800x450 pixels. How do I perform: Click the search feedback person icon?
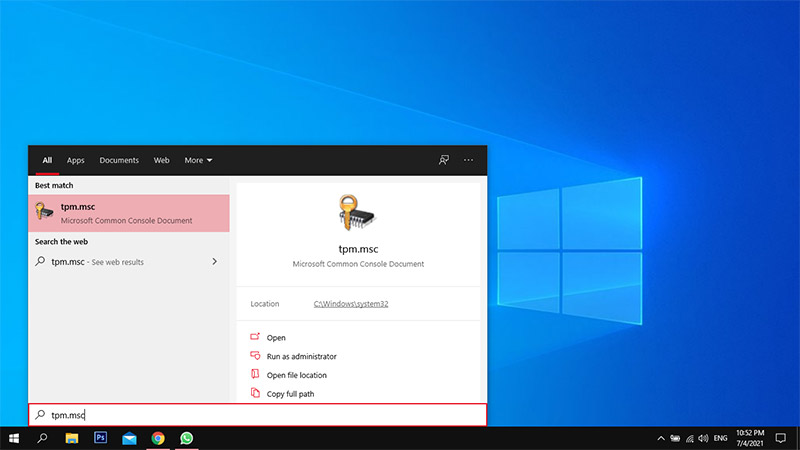[444, 160]
